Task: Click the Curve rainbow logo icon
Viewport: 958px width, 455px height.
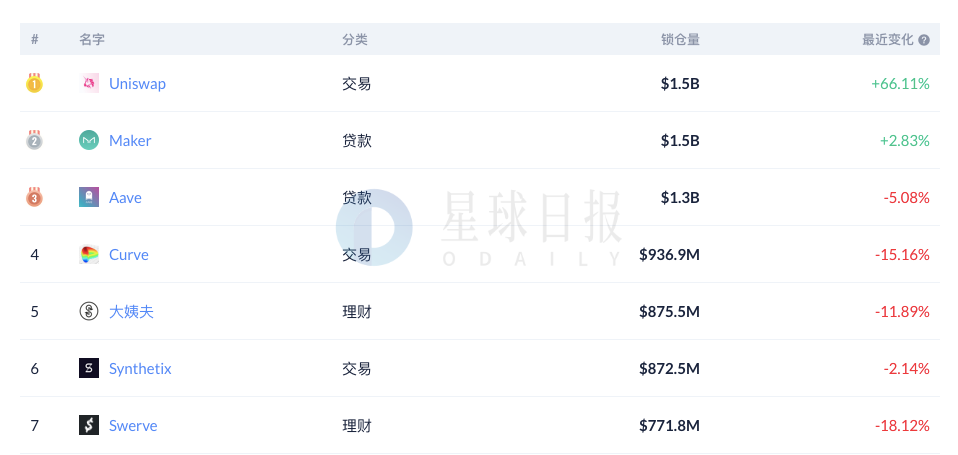Action: tap(89, 255)
